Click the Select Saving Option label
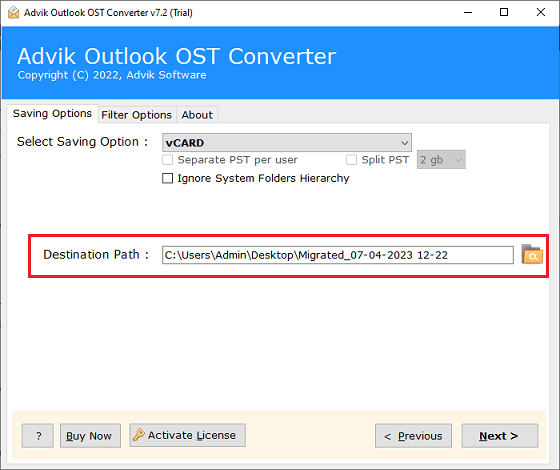 [82, 142]
